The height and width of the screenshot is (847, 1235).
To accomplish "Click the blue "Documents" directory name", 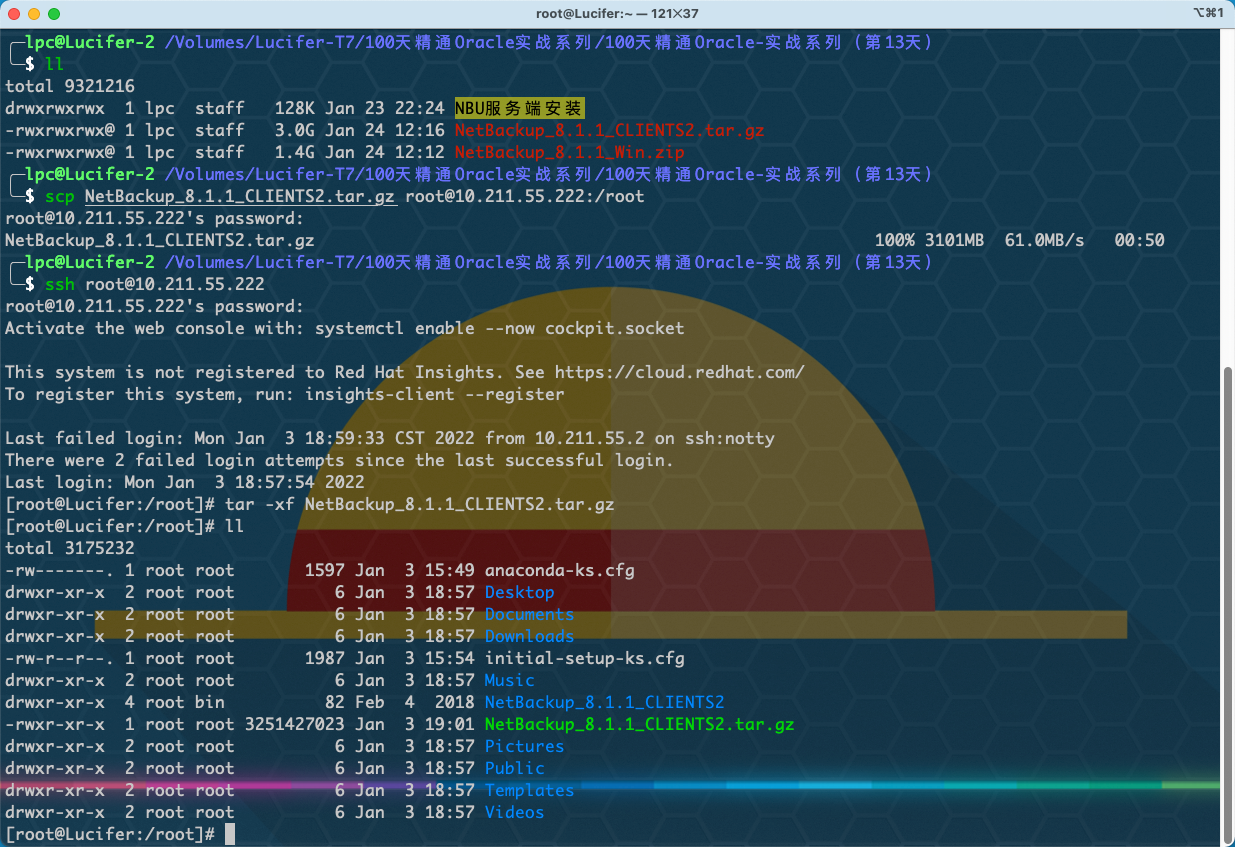I will click(530, 614).
